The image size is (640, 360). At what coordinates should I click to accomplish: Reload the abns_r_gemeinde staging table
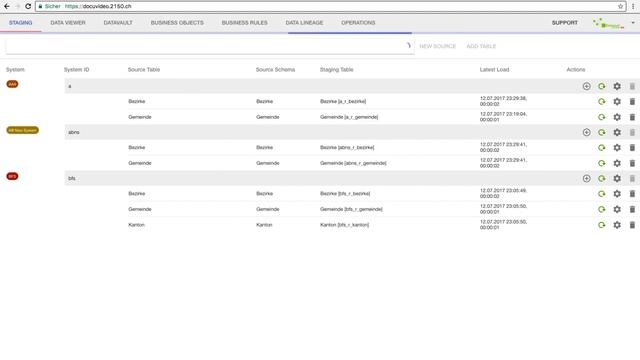pos(602,163)
